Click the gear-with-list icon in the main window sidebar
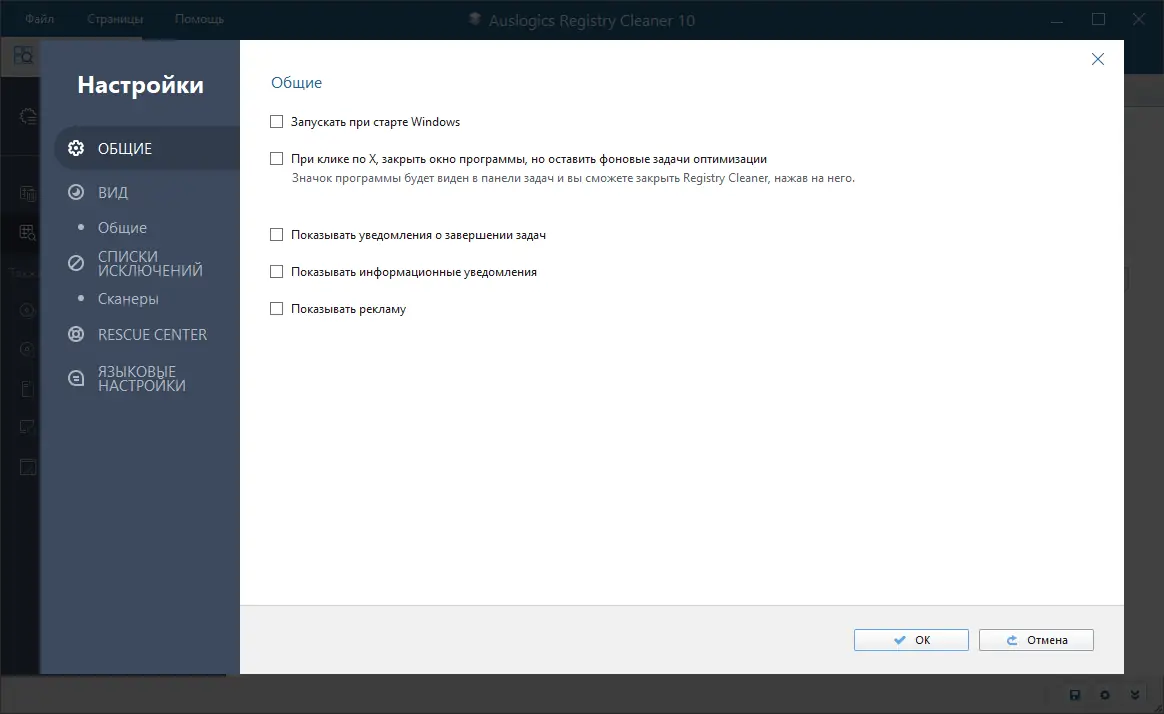1164x714 pixels. [x=27, y=117]
